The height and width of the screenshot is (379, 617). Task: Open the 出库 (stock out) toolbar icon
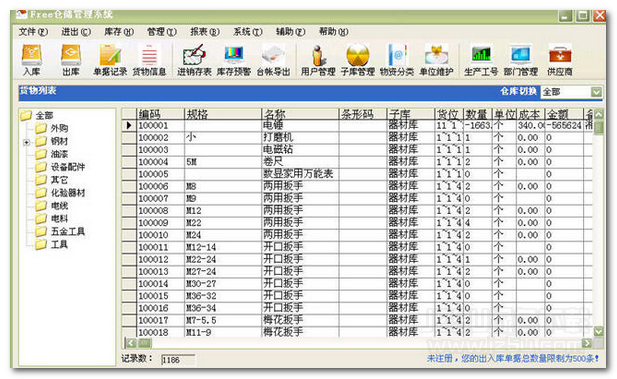(x=71, y=60)
